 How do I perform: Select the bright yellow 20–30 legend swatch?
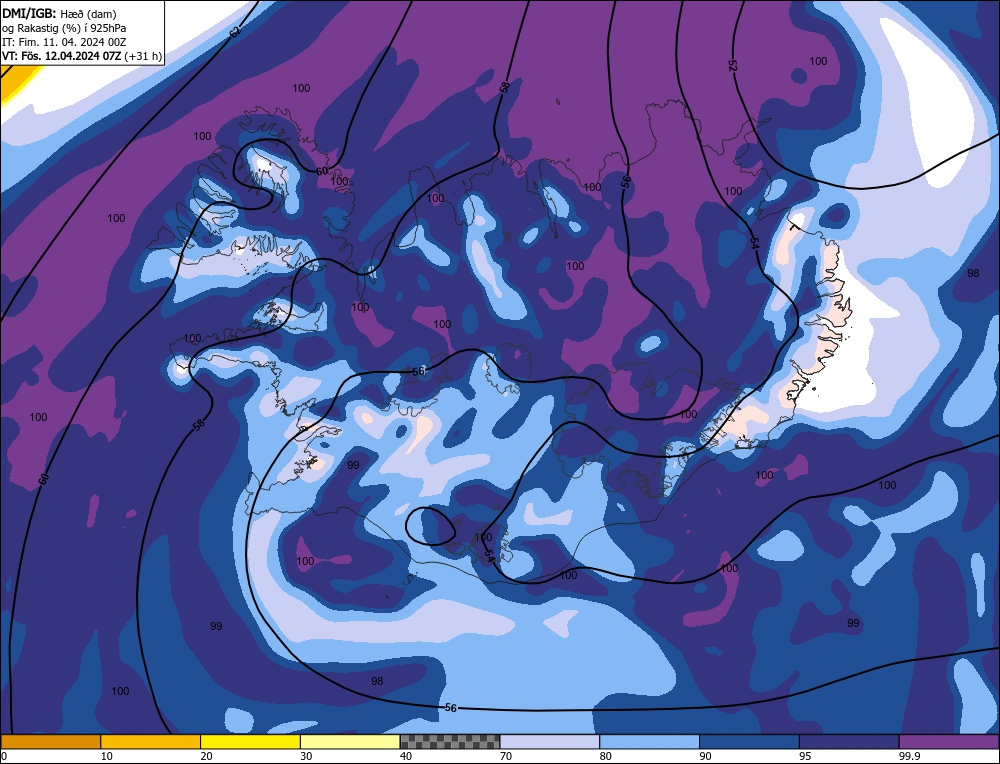tap(250, 741)
